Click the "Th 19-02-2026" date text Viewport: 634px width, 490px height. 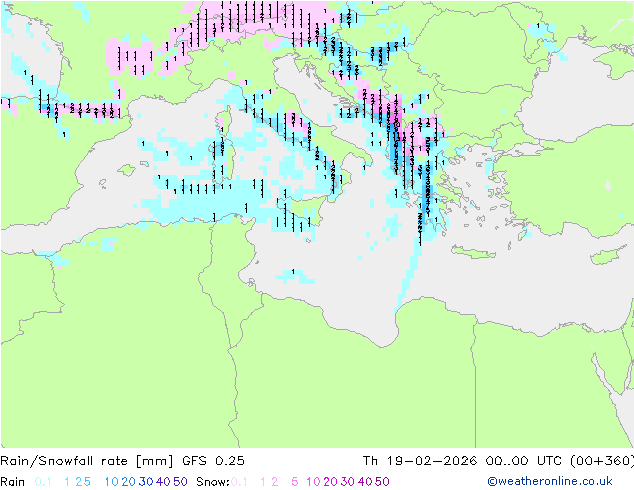click(420, 461)
